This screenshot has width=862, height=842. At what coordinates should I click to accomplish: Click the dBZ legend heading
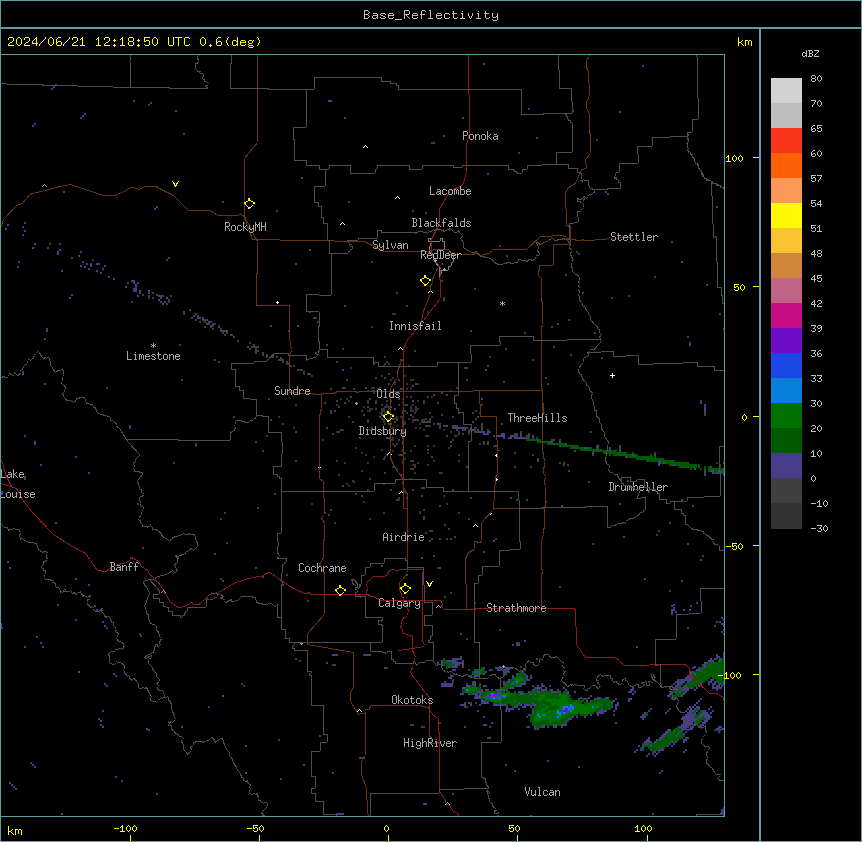(810, 53)
